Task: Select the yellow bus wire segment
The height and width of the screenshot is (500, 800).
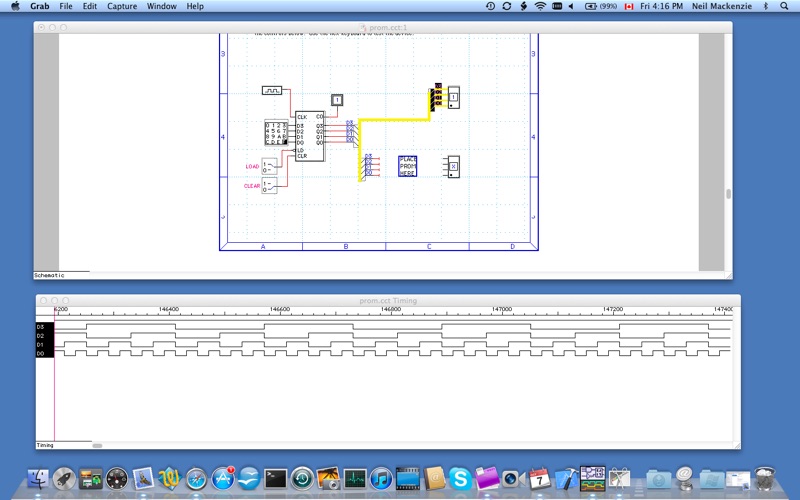Action: [394, 120]
